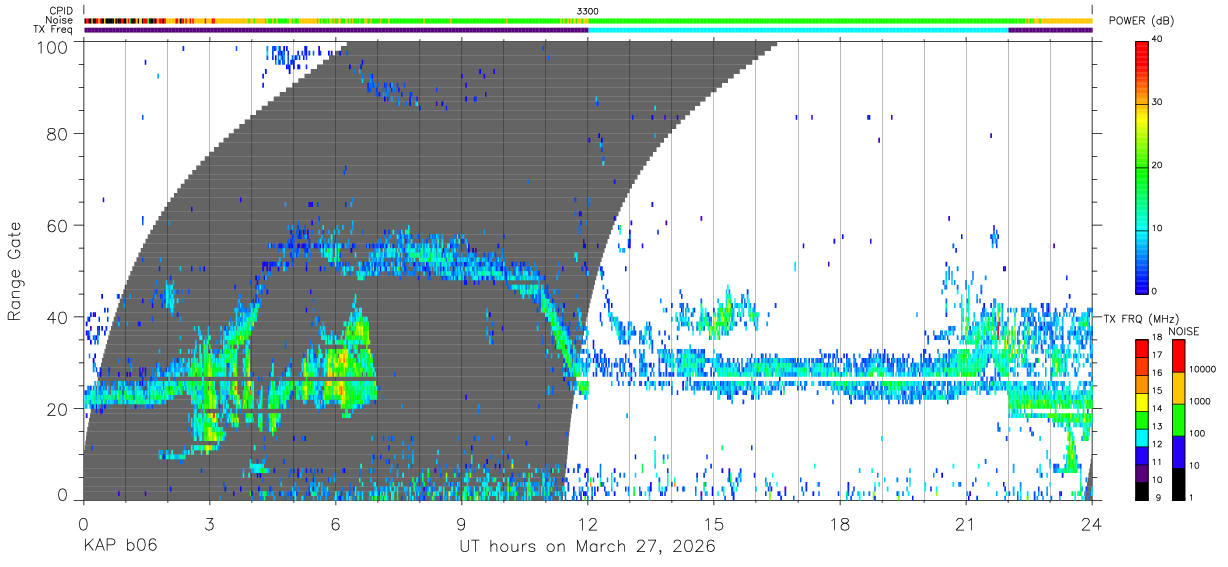Click the 40 tick on Range Gate axis
The width and height of the screenshot is (1228, 567).
coord(57,317)
